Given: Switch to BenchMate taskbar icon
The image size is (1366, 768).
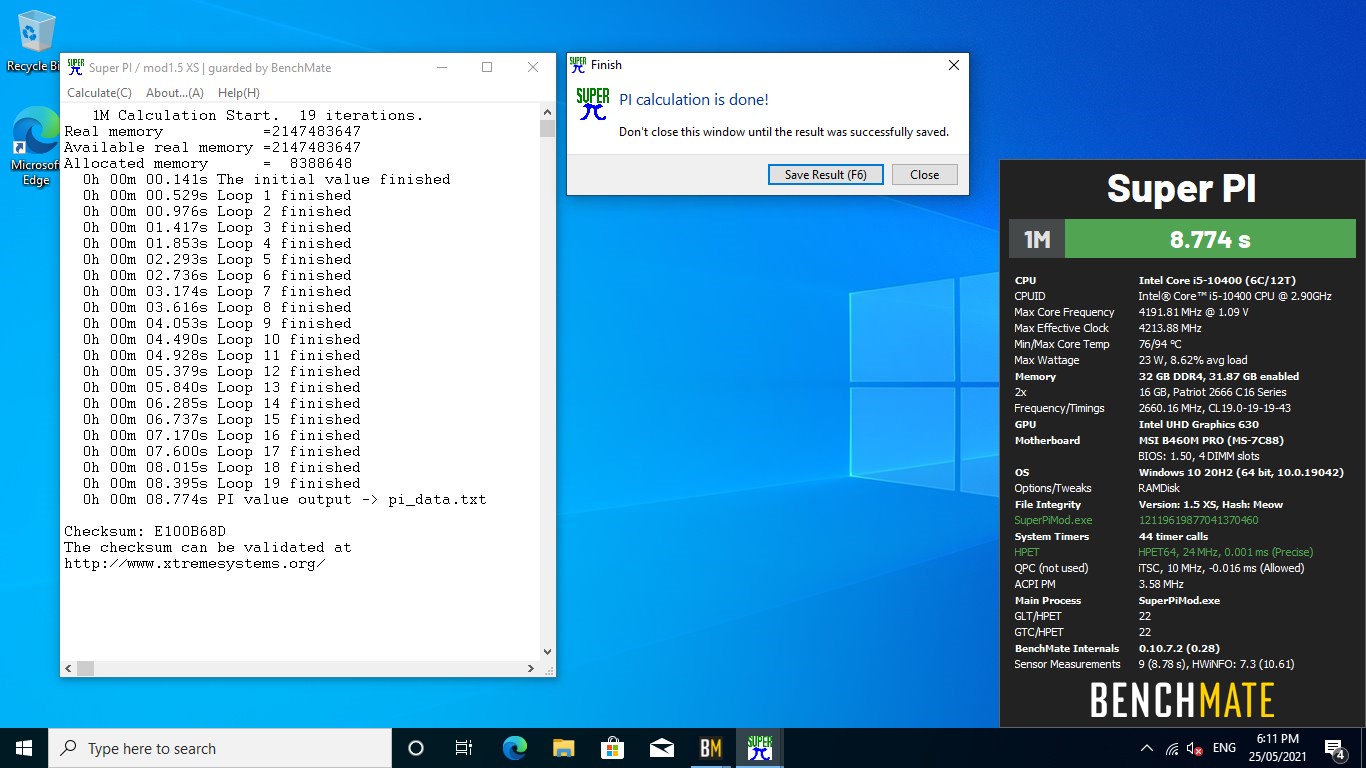Looking at the screenshot, I should (710, 748).
